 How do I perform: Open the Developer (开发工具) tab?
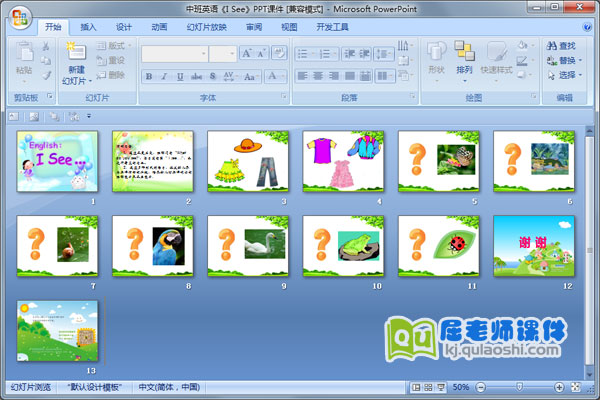(x=331, y=27)
